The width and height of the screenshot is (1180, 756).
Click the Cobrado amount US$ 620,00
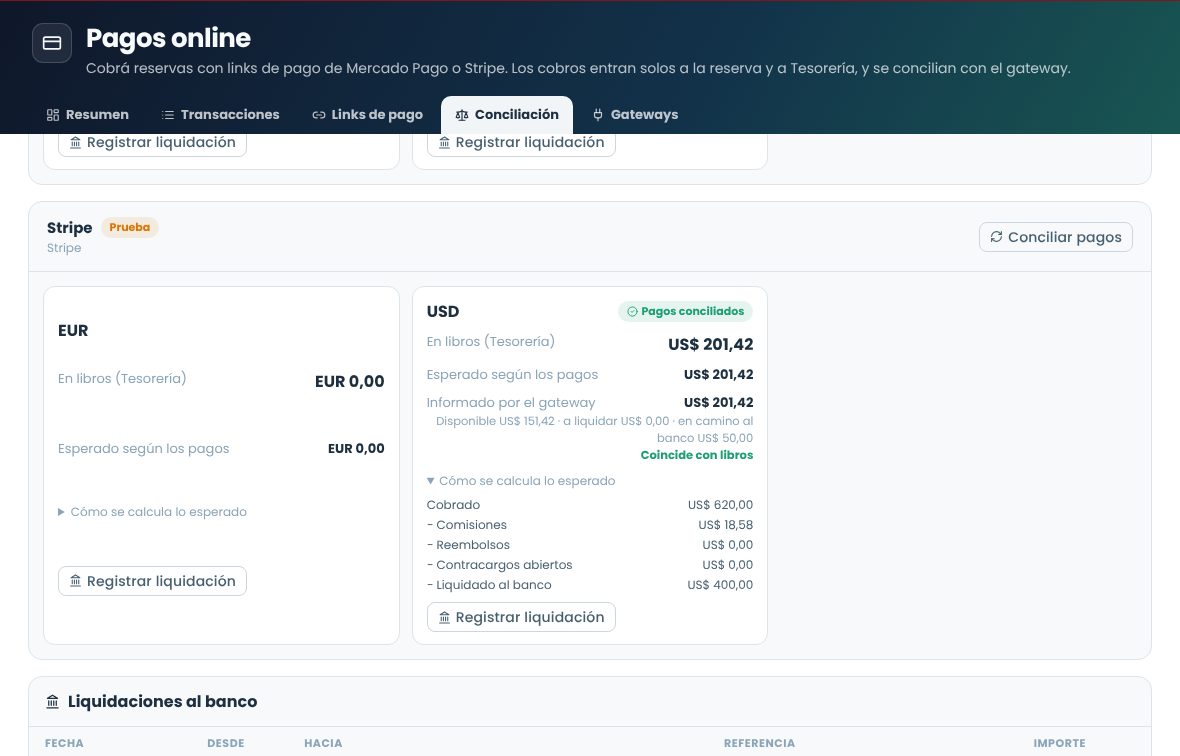[x=720, y=505]
